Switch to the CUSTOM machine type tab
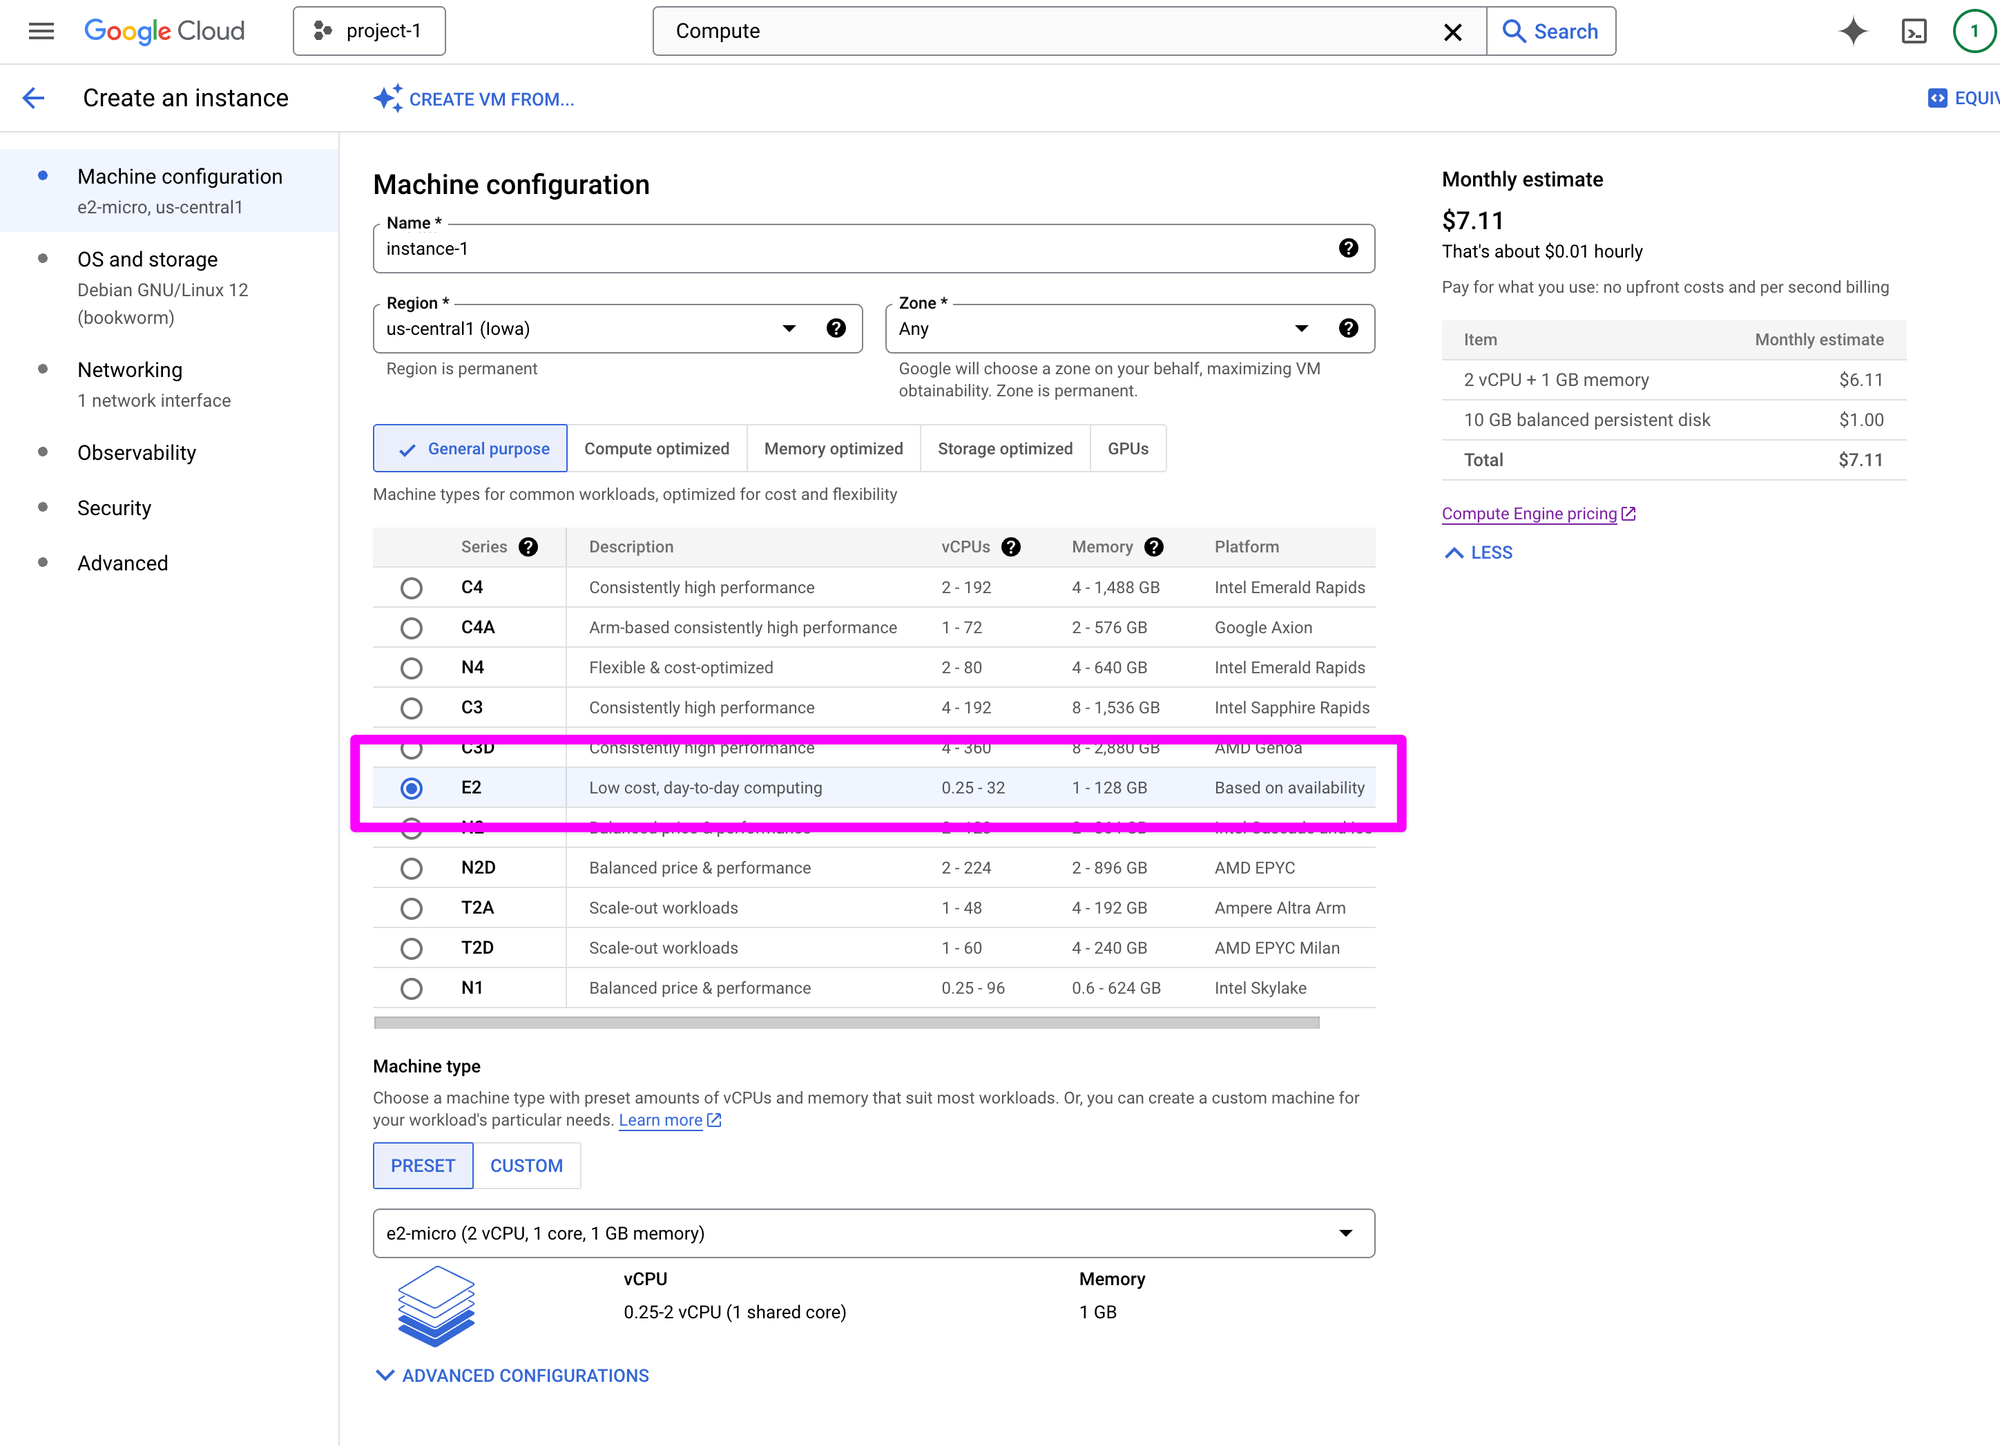This screenshot has width=2000, height=1446. click(526, 1166)
